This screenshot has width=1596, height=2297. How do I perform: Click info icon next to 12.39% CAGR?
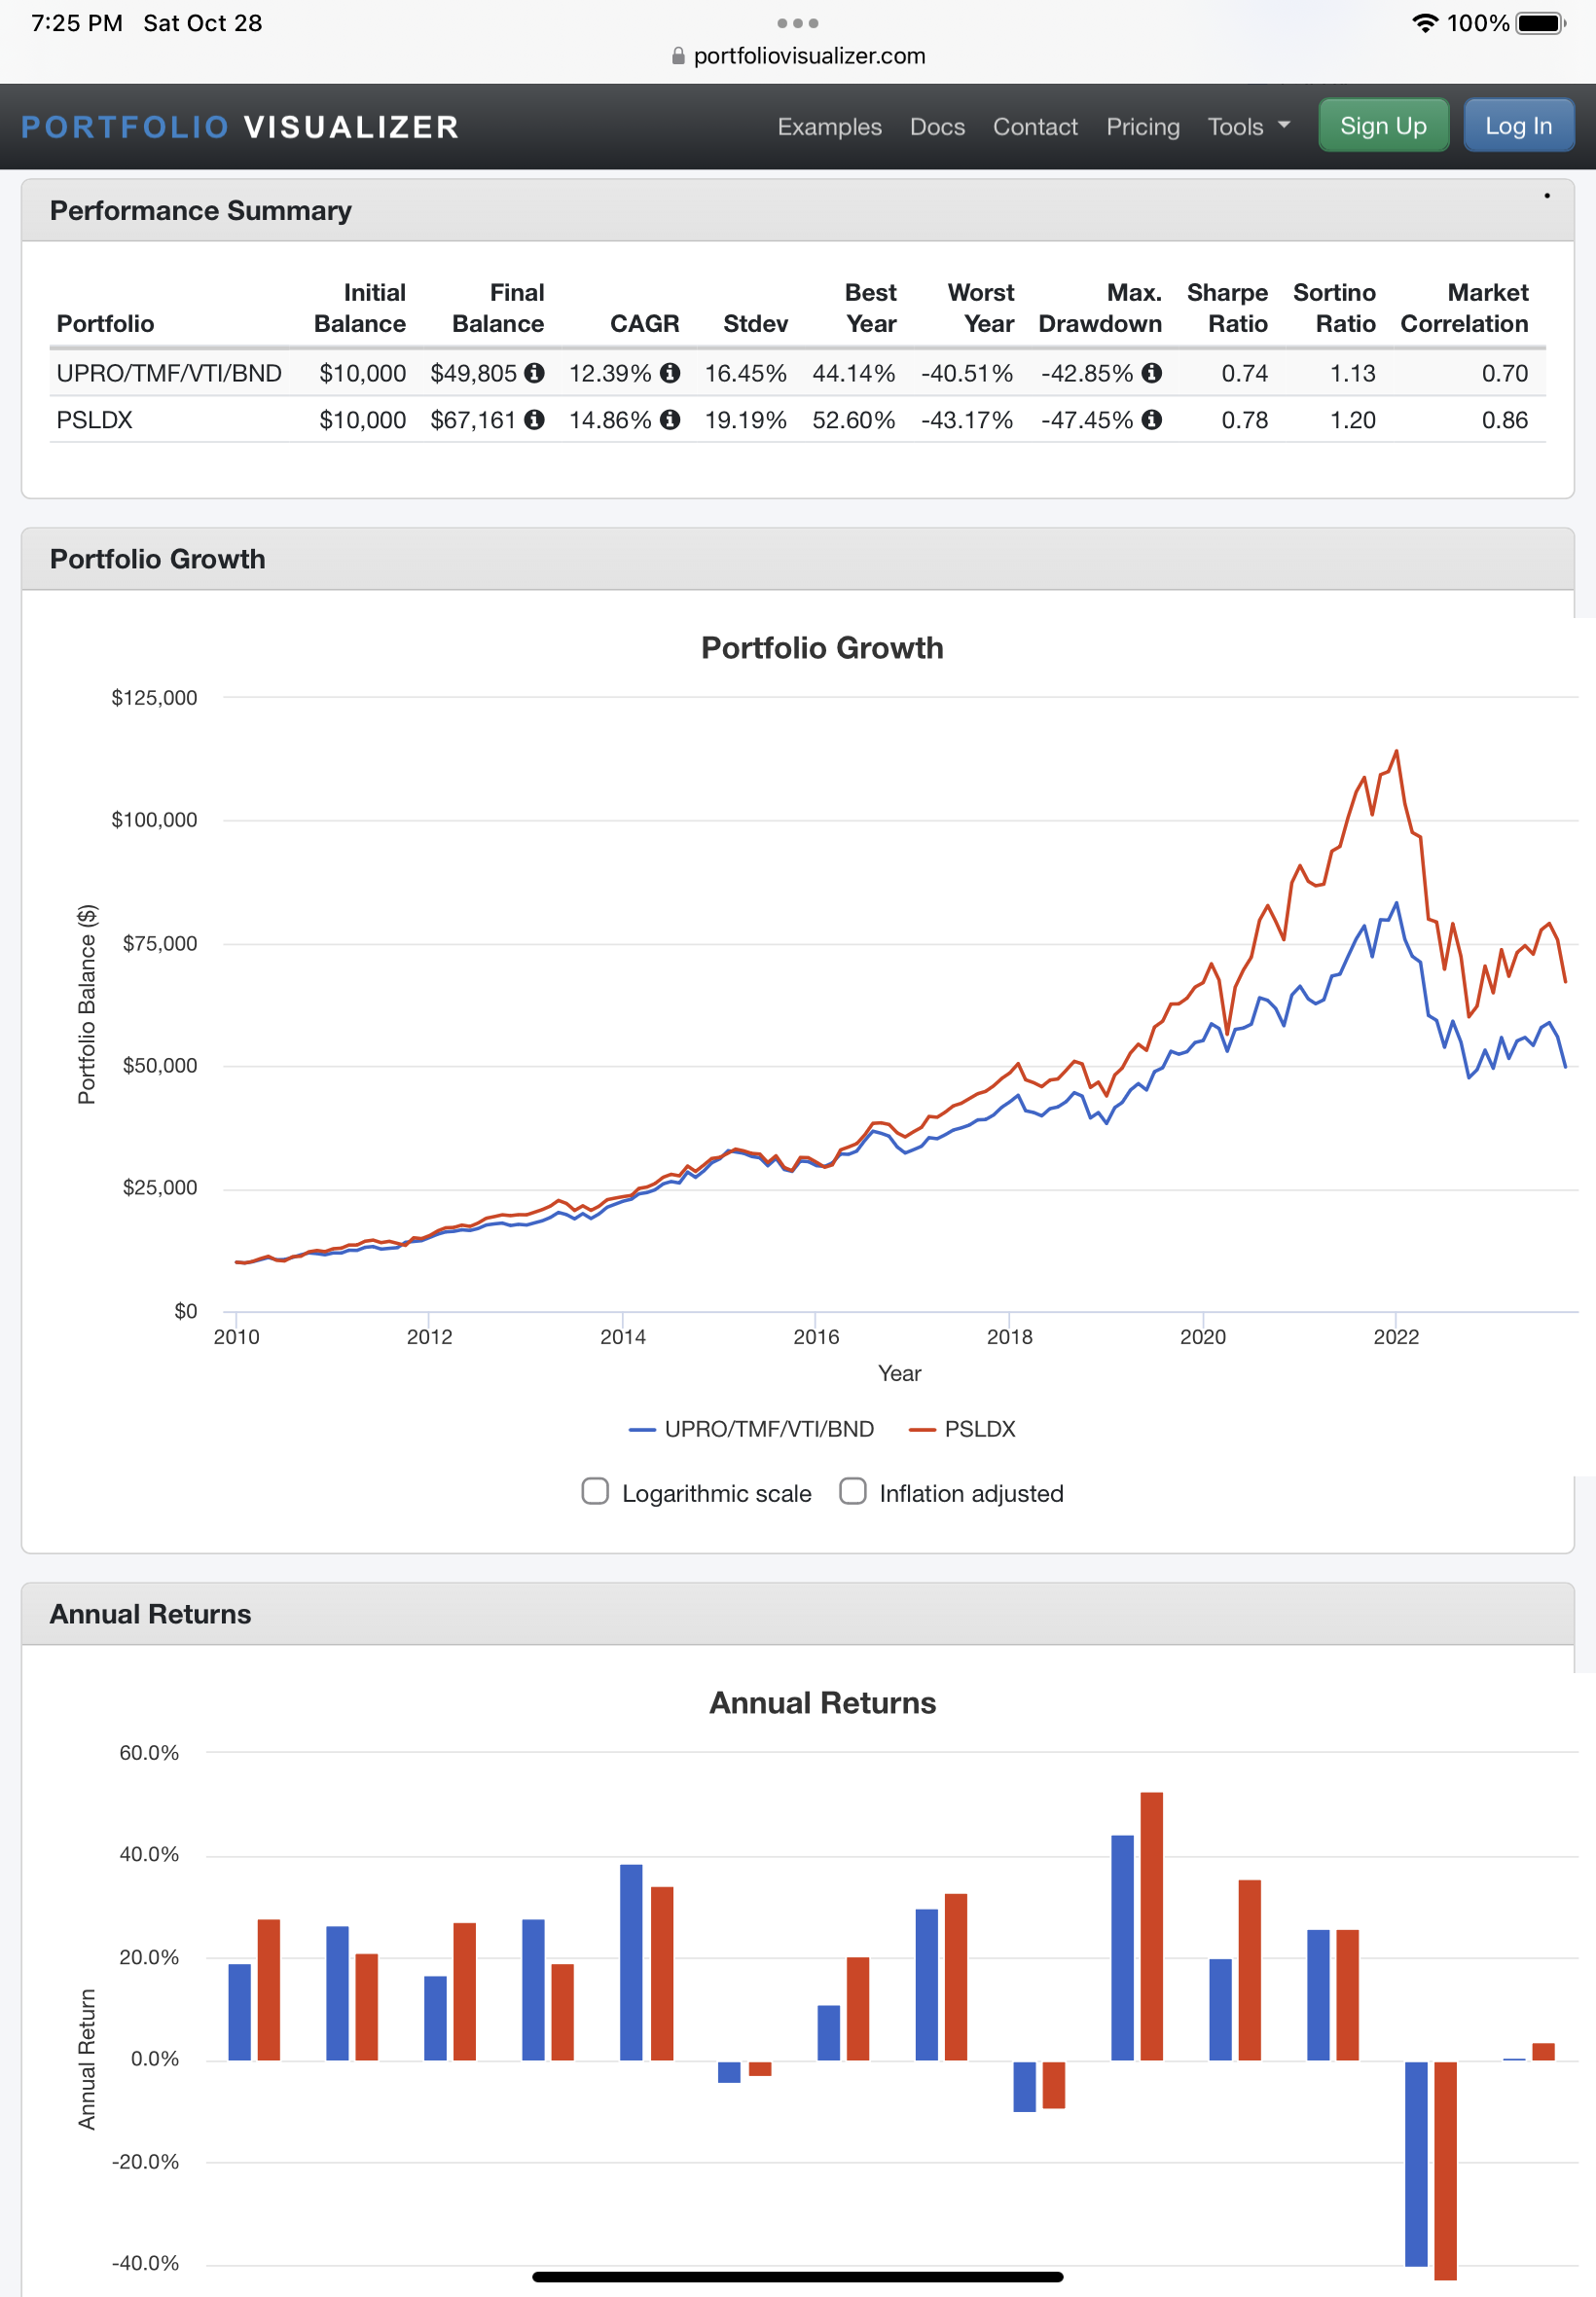tap(670, 373)
